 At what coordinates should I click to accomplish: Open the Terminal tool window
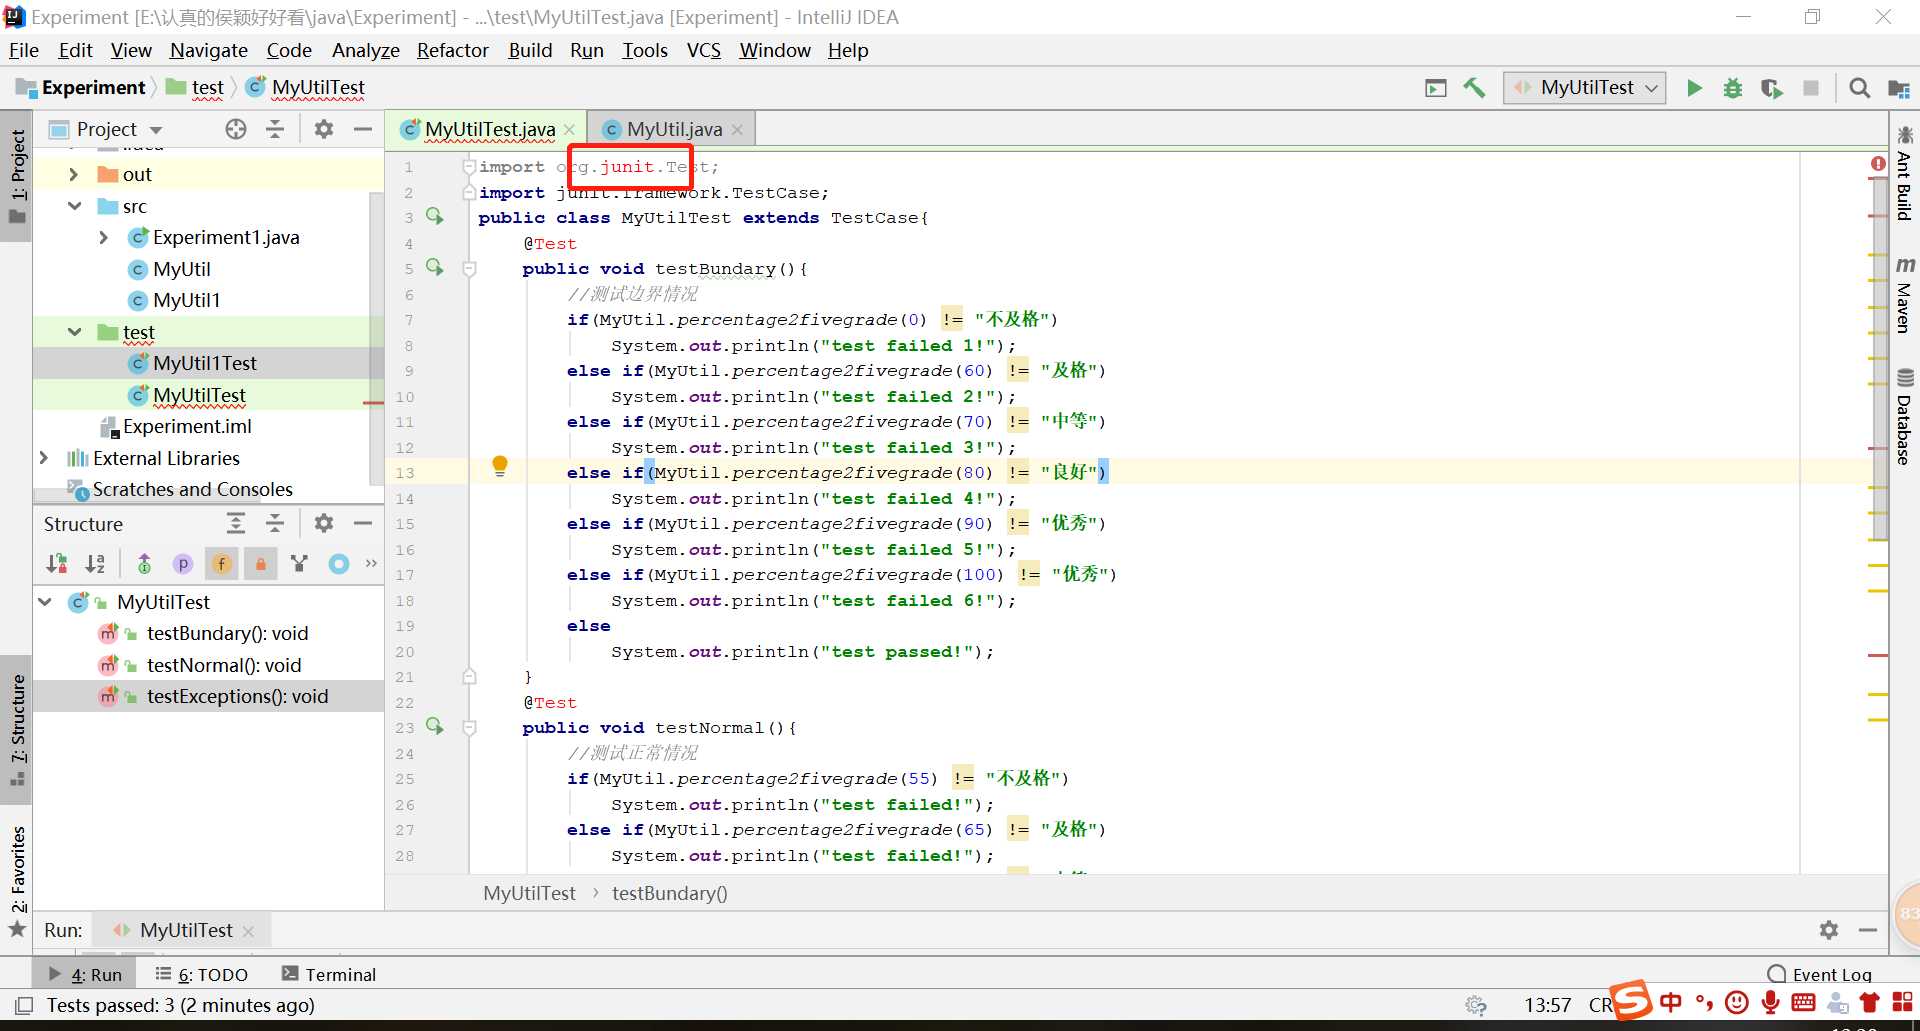click(x=329, y=974)
